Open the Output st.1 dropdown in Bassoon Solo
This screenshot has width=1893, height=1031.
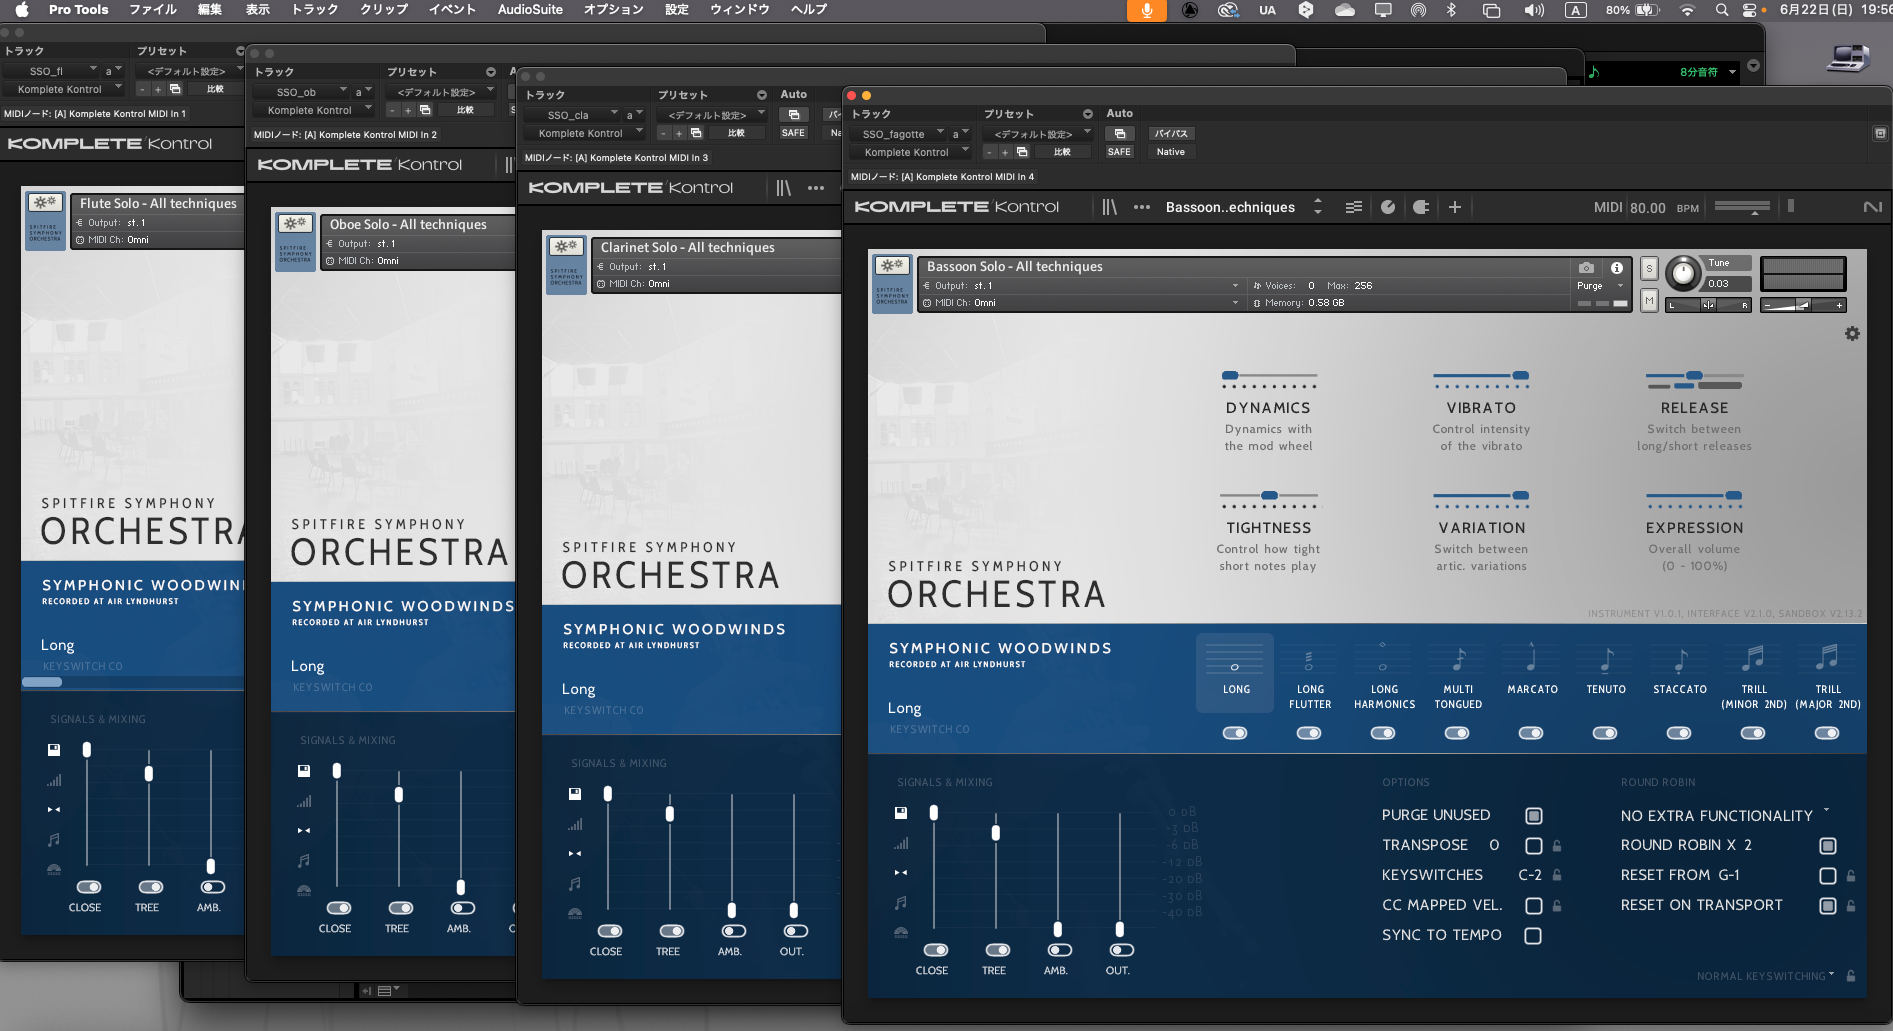[1080, 286]
